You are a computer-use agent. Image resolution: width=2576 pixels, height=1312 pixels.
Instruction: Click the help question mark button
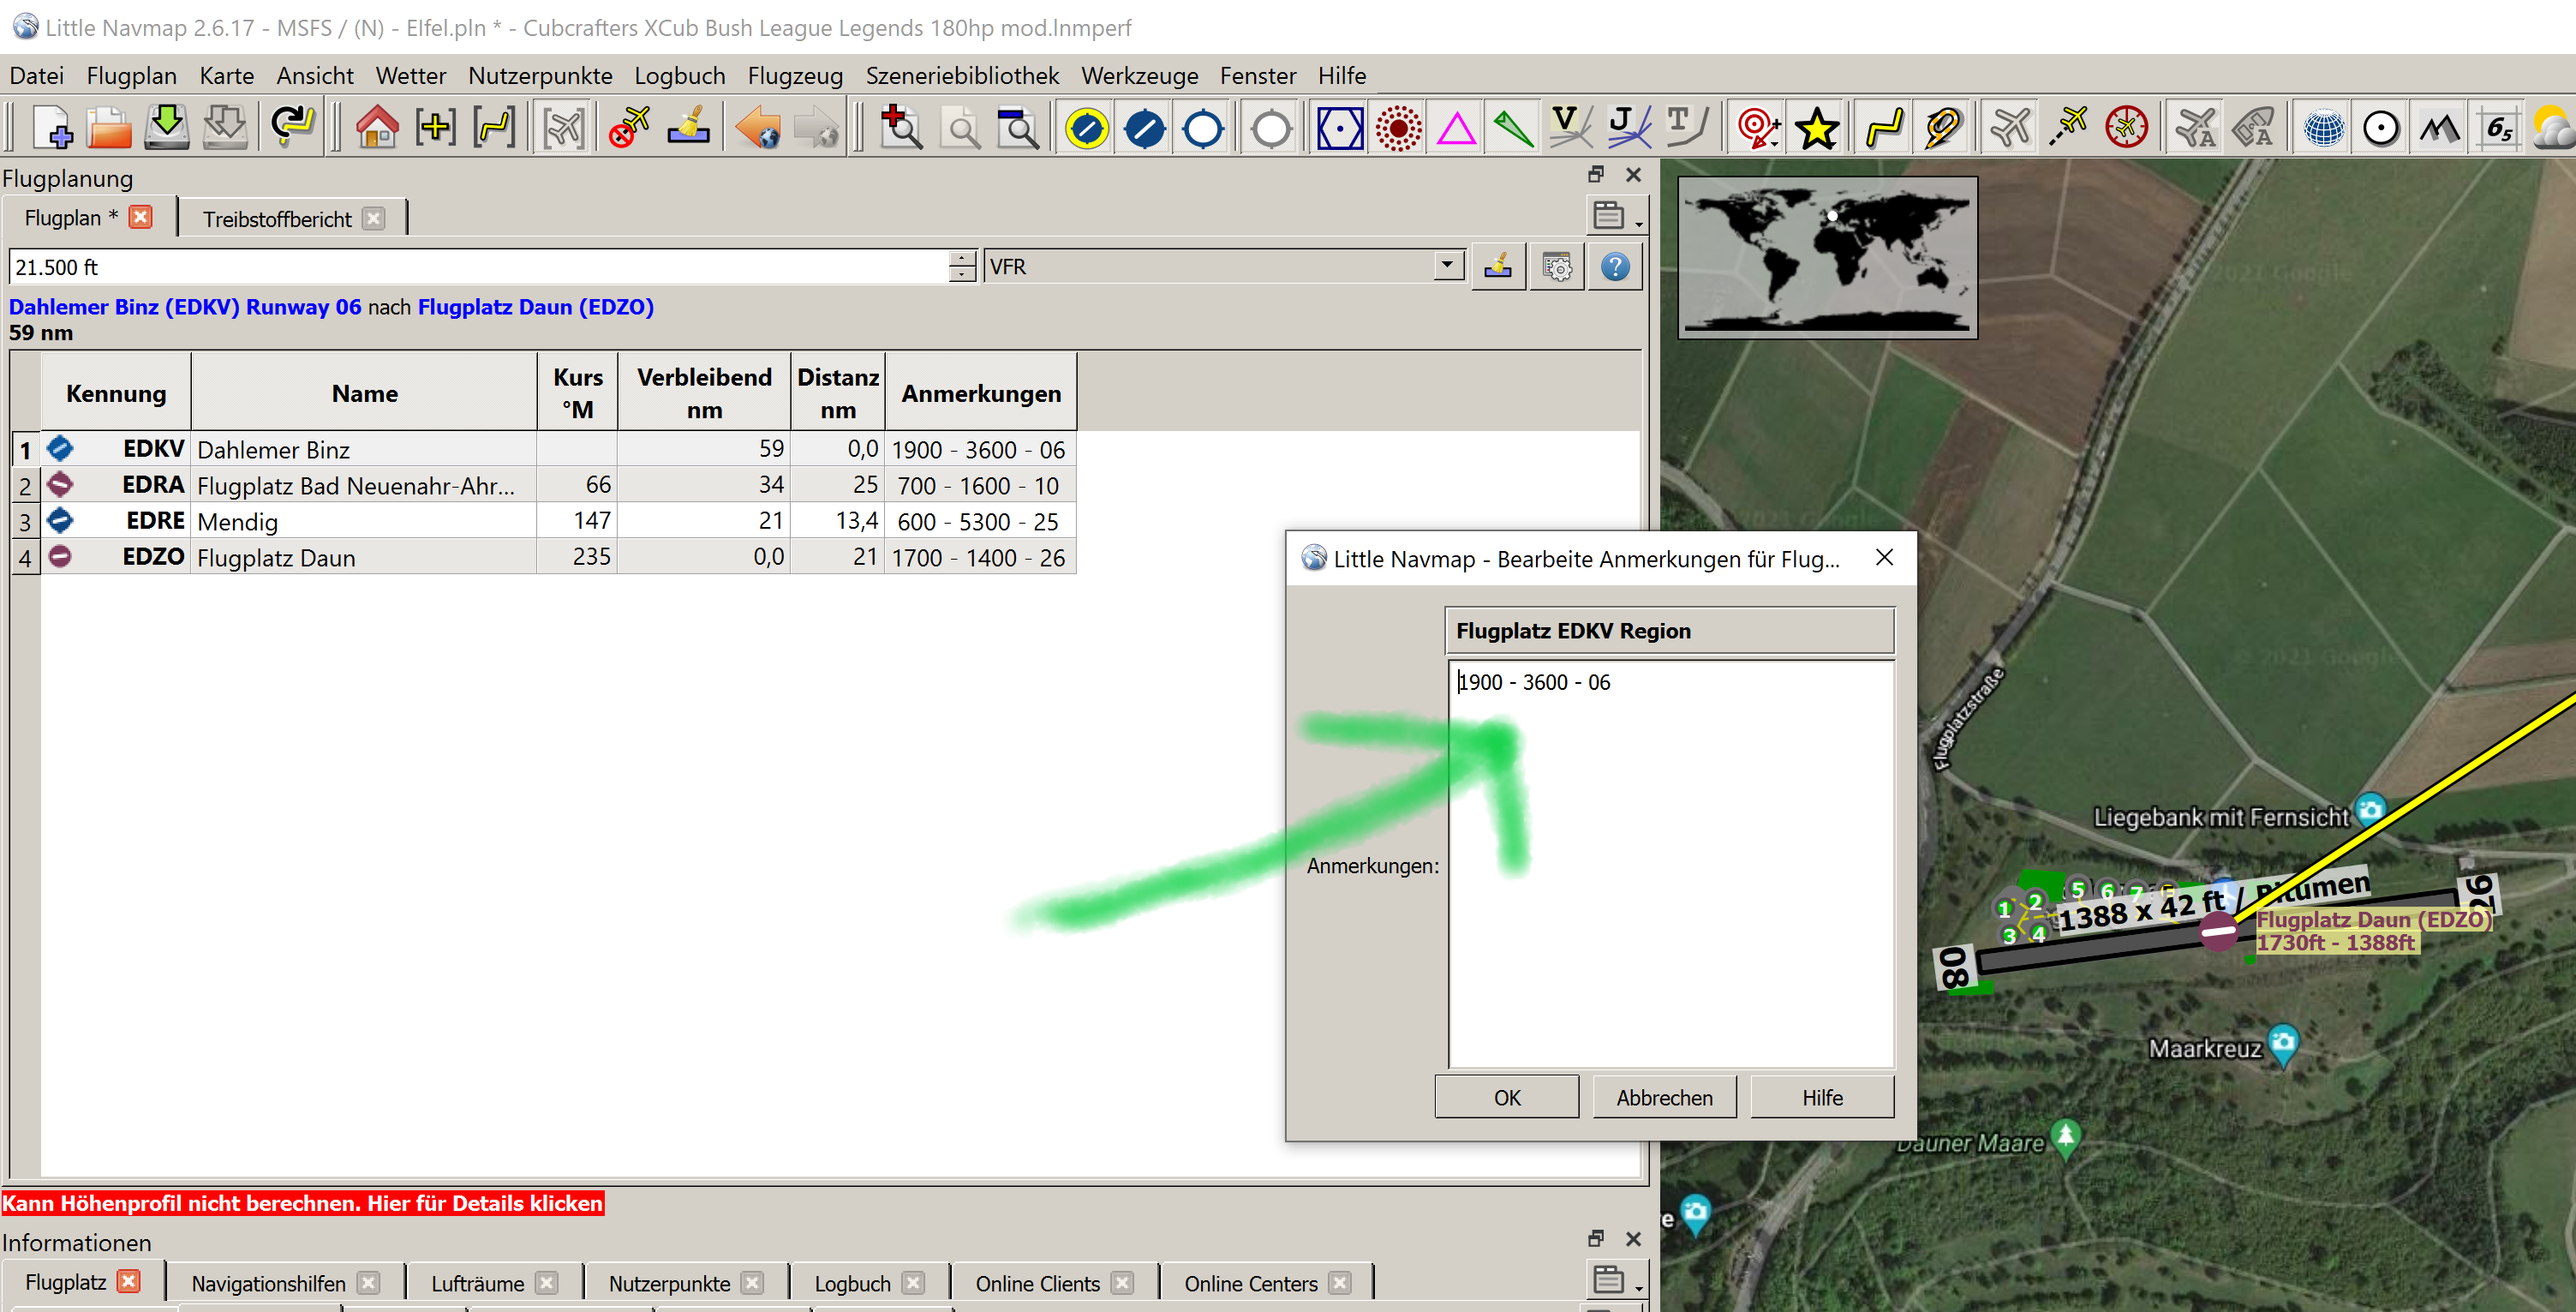[1615, 266]
